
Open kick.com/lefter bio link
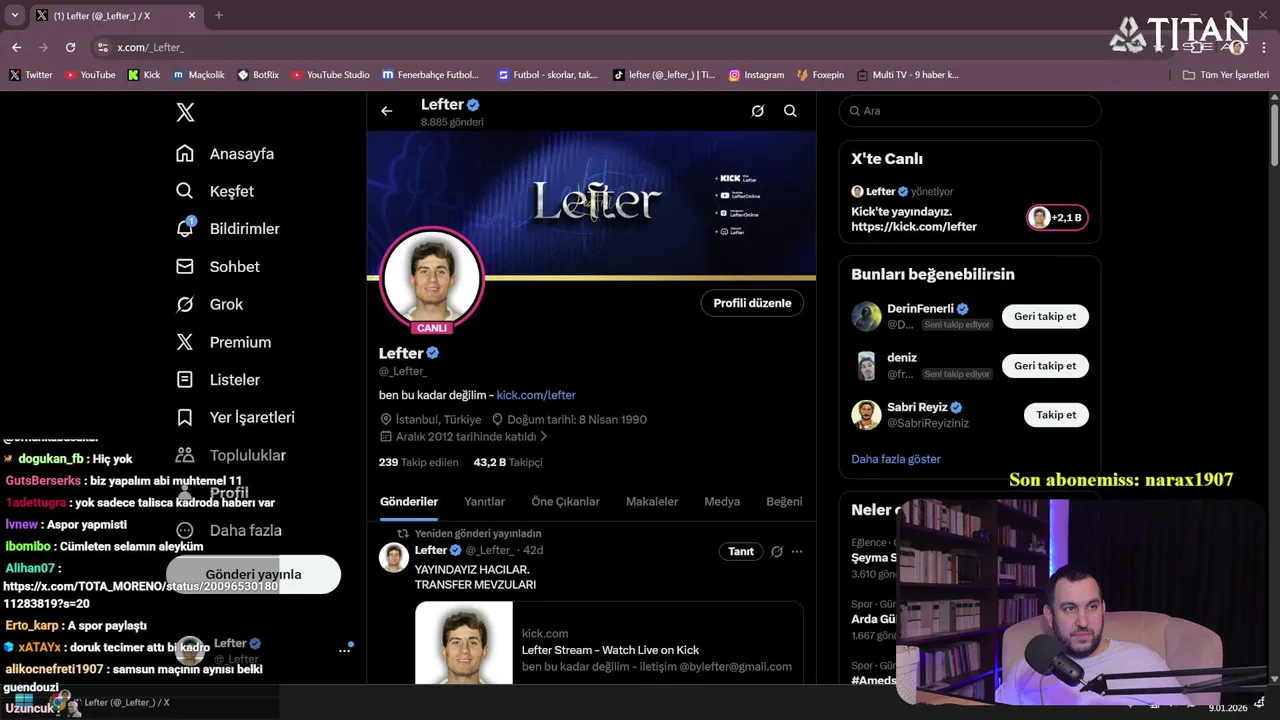tap(536, 395)
